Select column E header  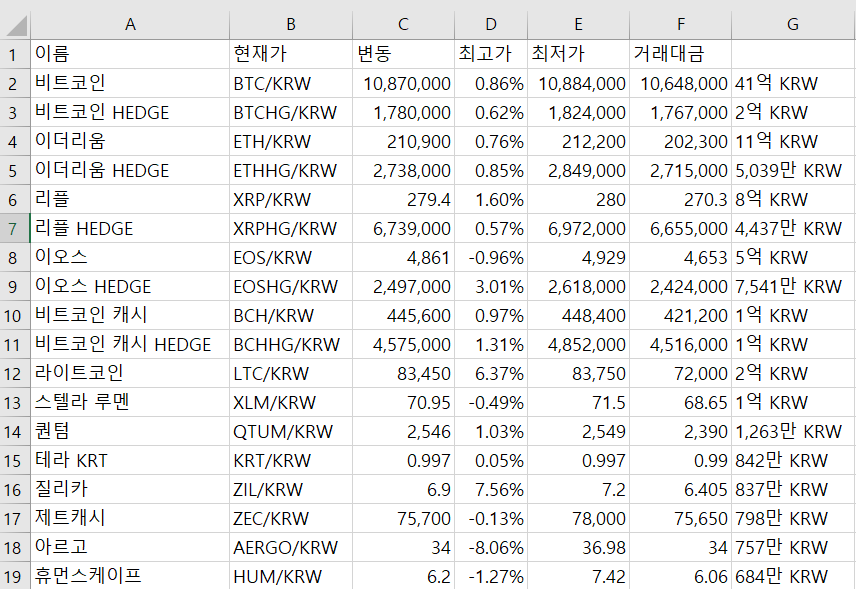[x=578, y=25]
